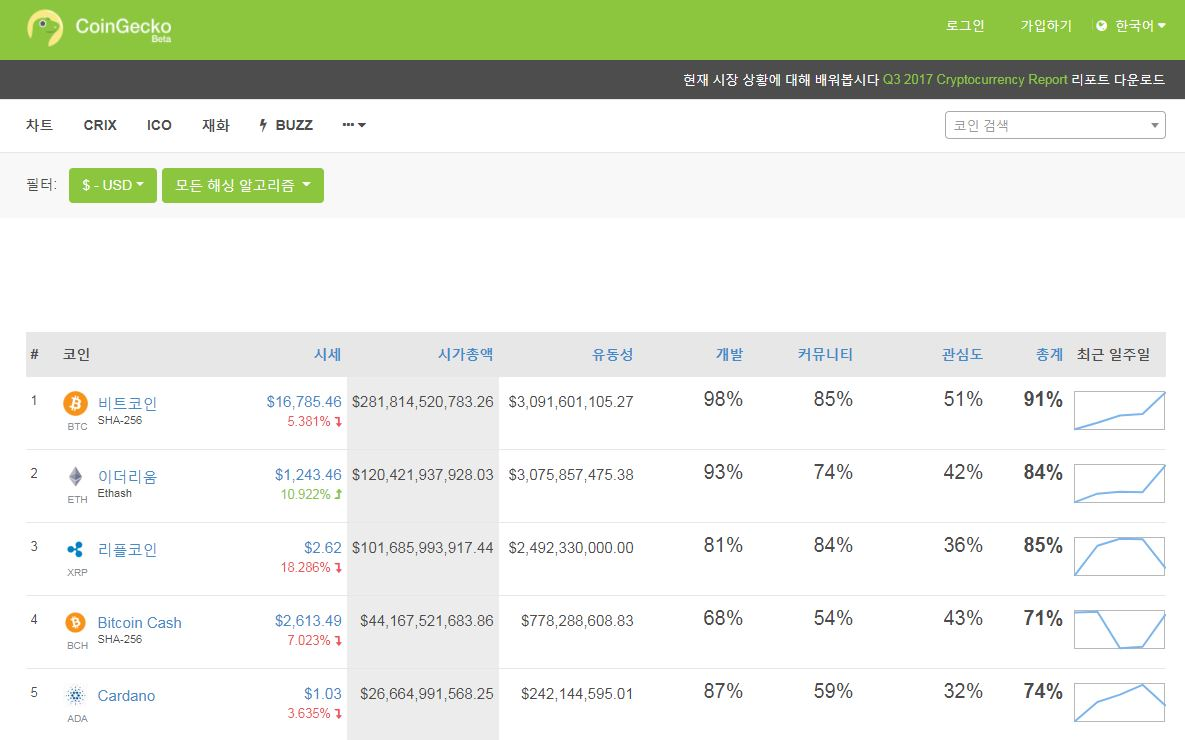Open the 재화 menu item

[215, 125]
